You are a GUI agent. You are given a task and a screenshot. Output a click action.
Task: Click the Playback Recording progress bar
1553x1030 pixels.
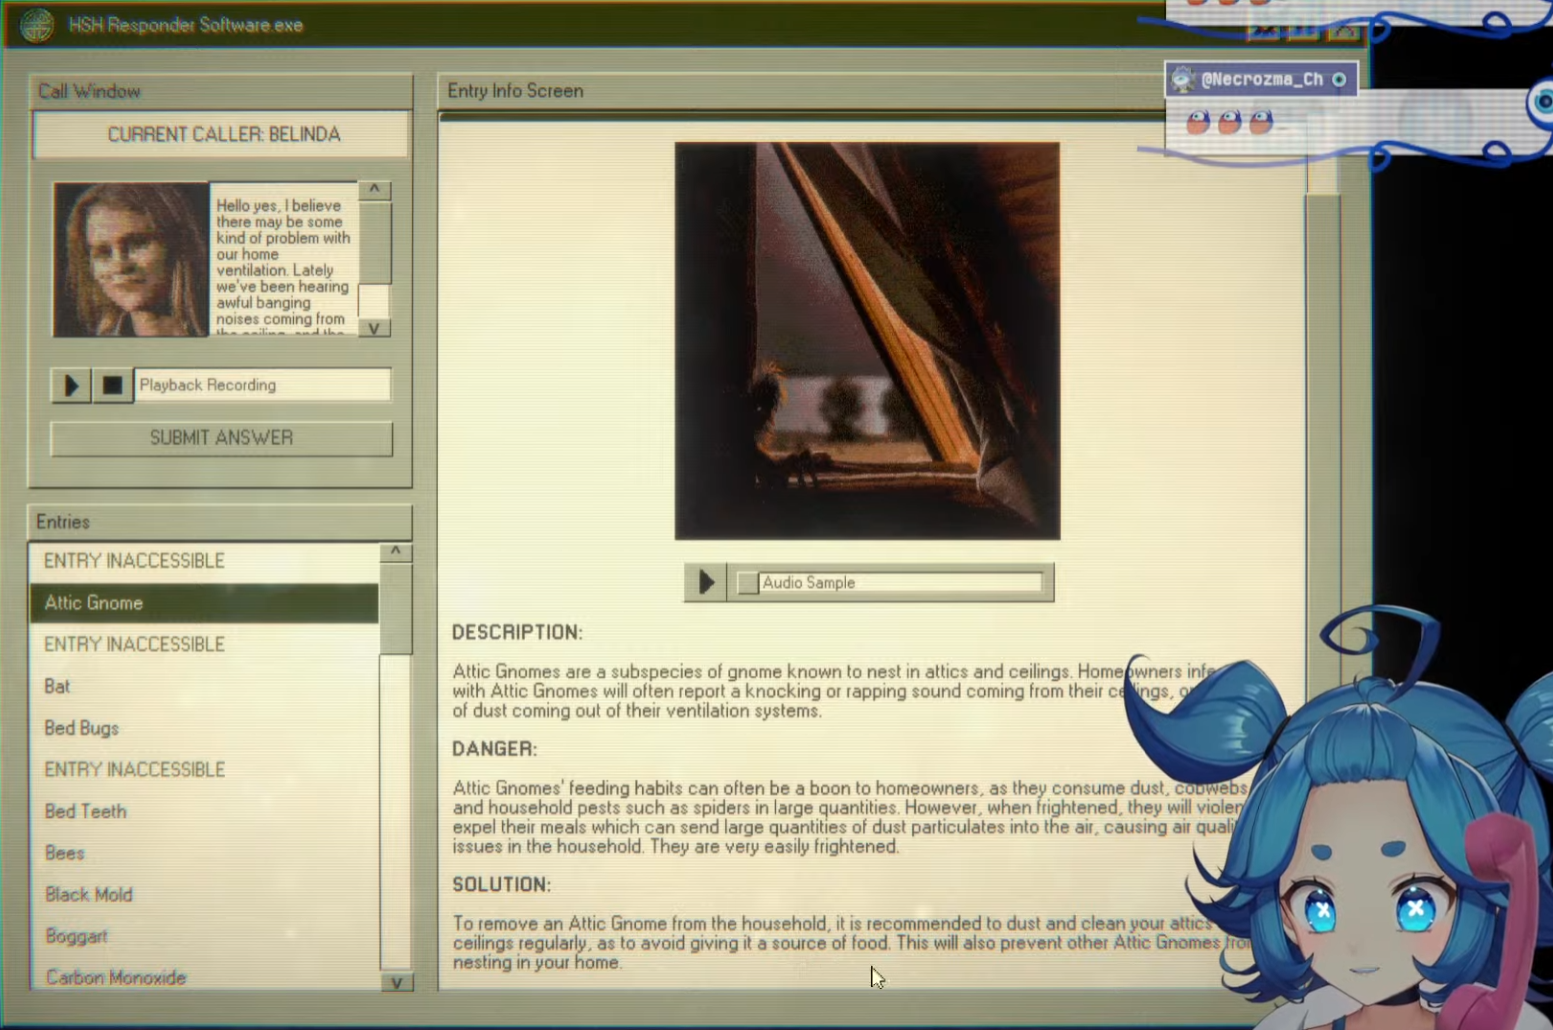[262, 385]
